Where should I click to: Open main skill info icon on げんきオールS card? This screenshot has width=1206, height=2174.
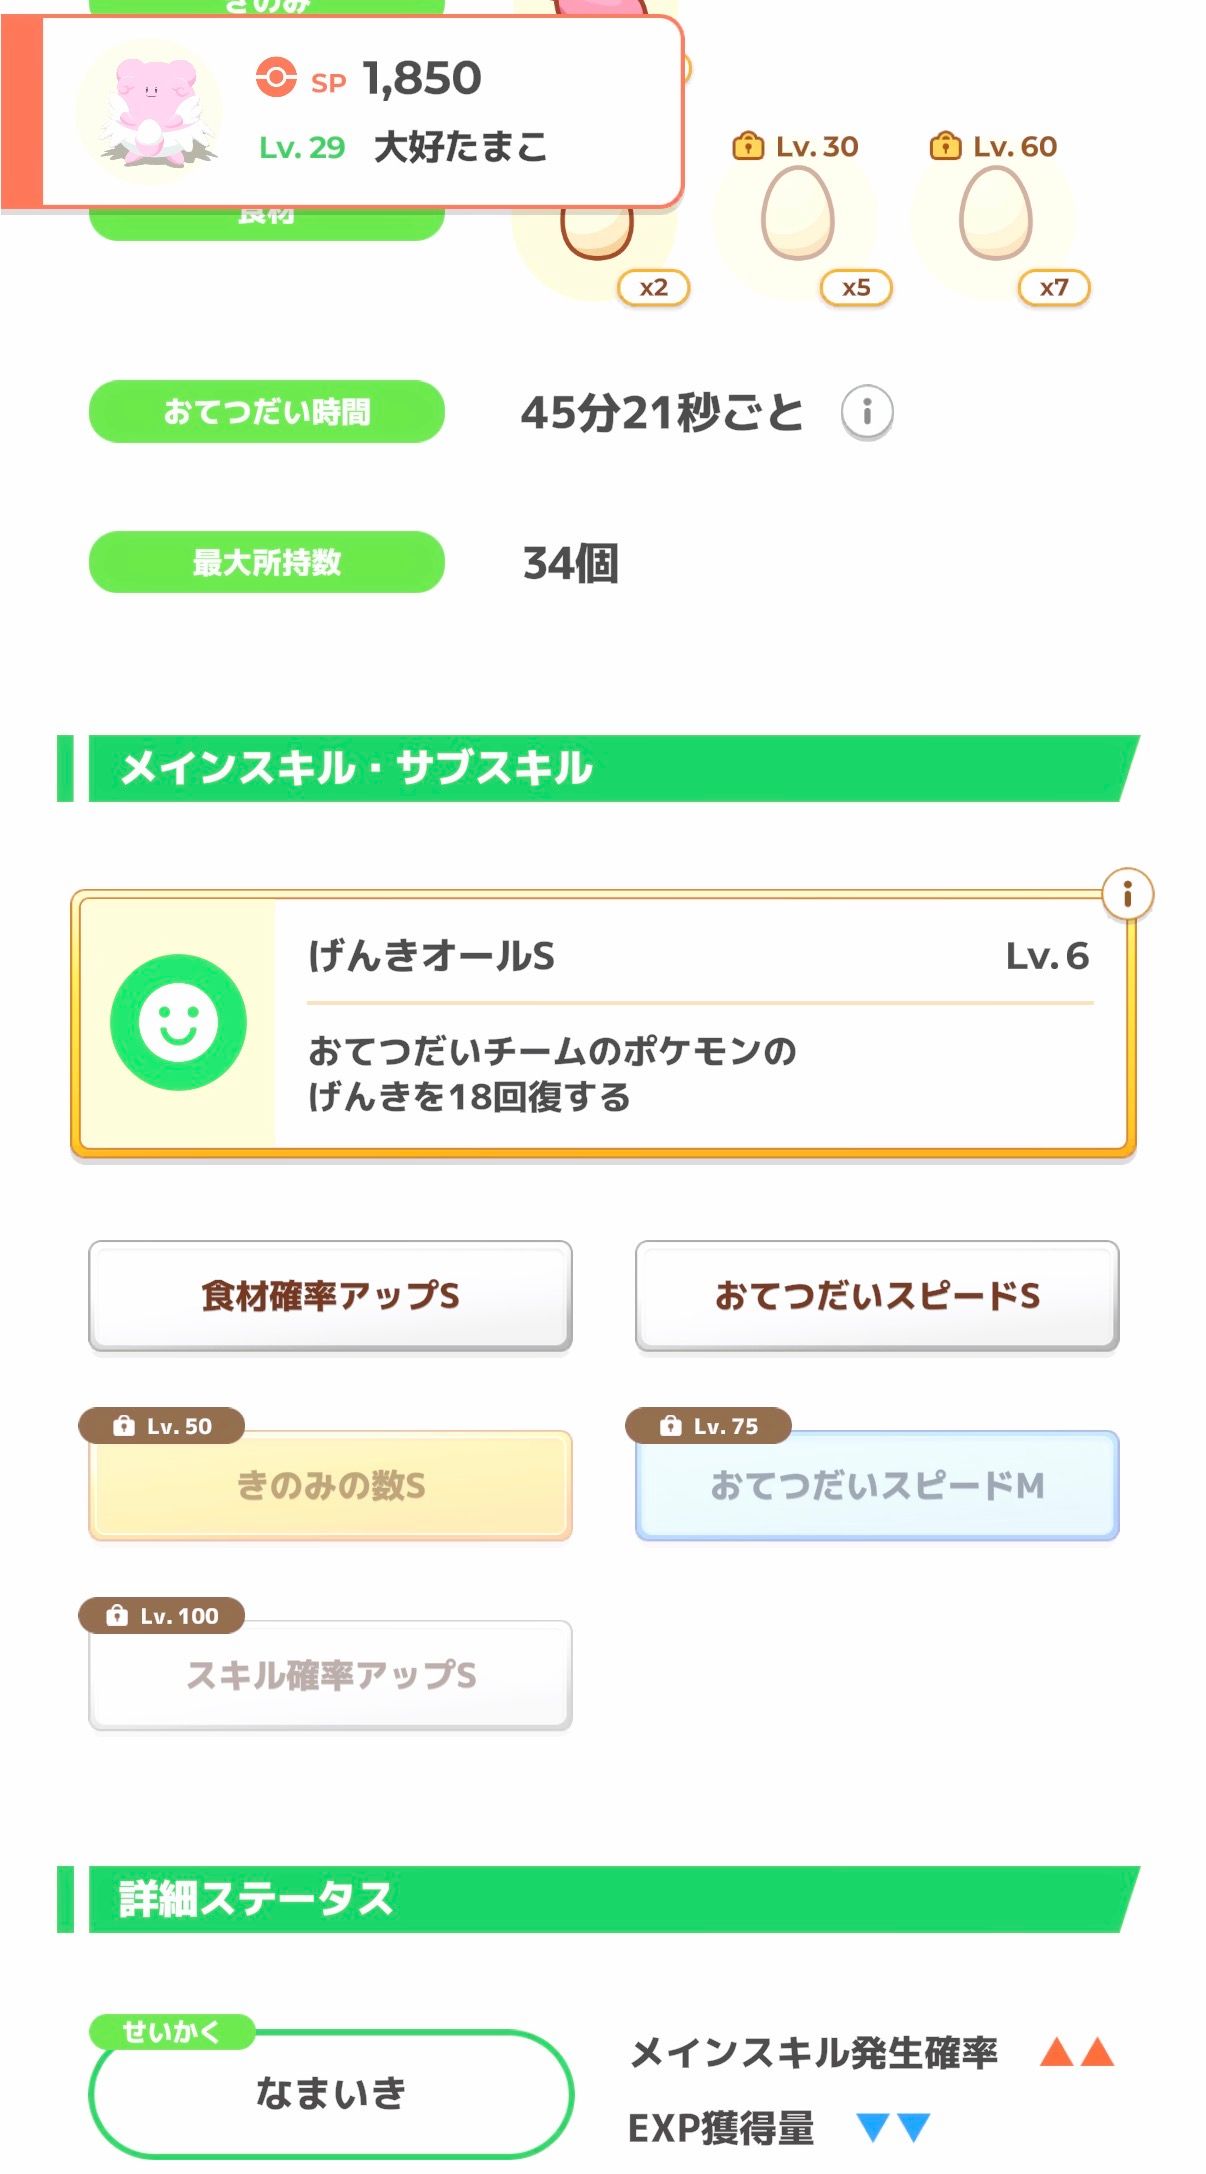(1127, 894)
